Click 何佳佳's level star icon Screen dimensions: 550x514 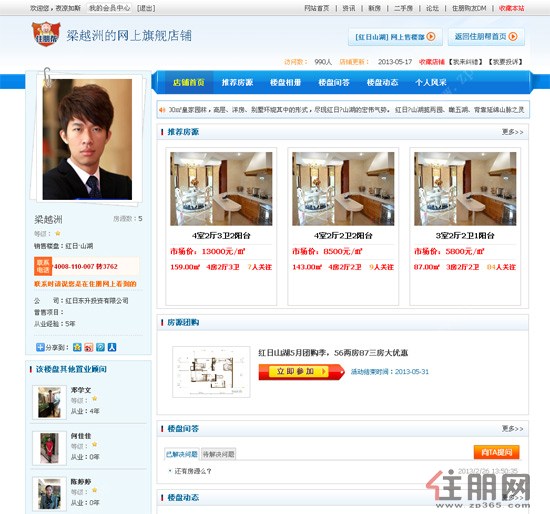94,445
